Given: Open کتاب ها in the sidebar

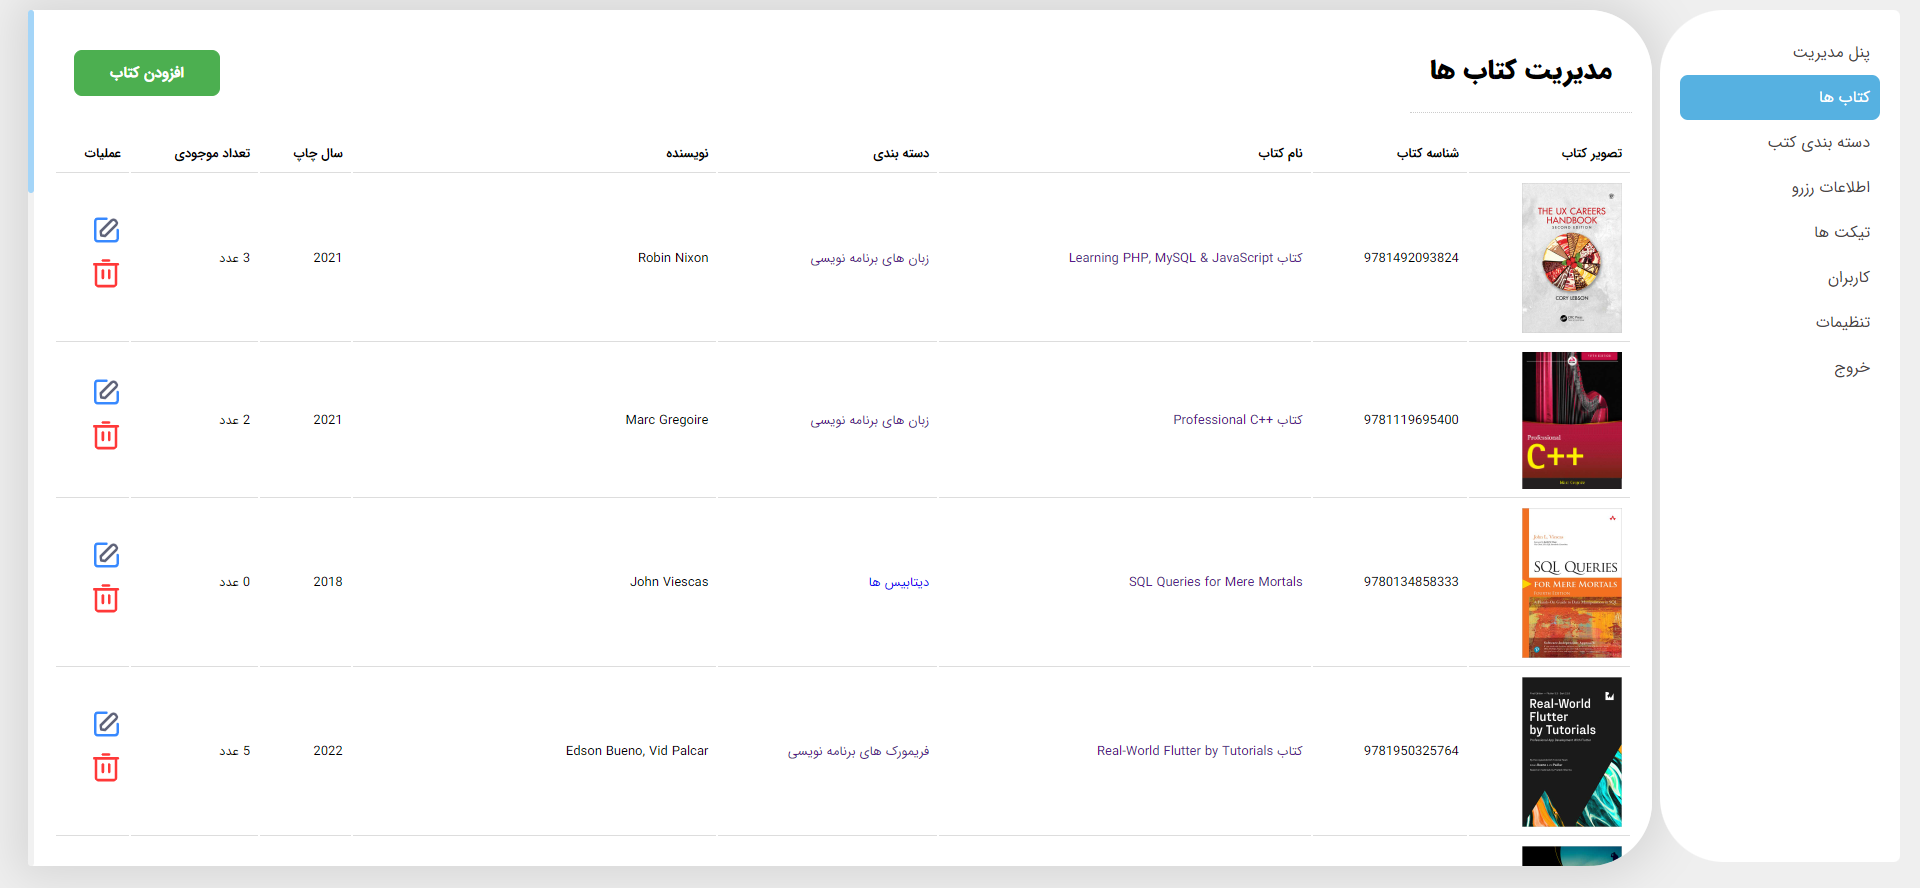Looking at the screenshot, I should coord(1780,97).
